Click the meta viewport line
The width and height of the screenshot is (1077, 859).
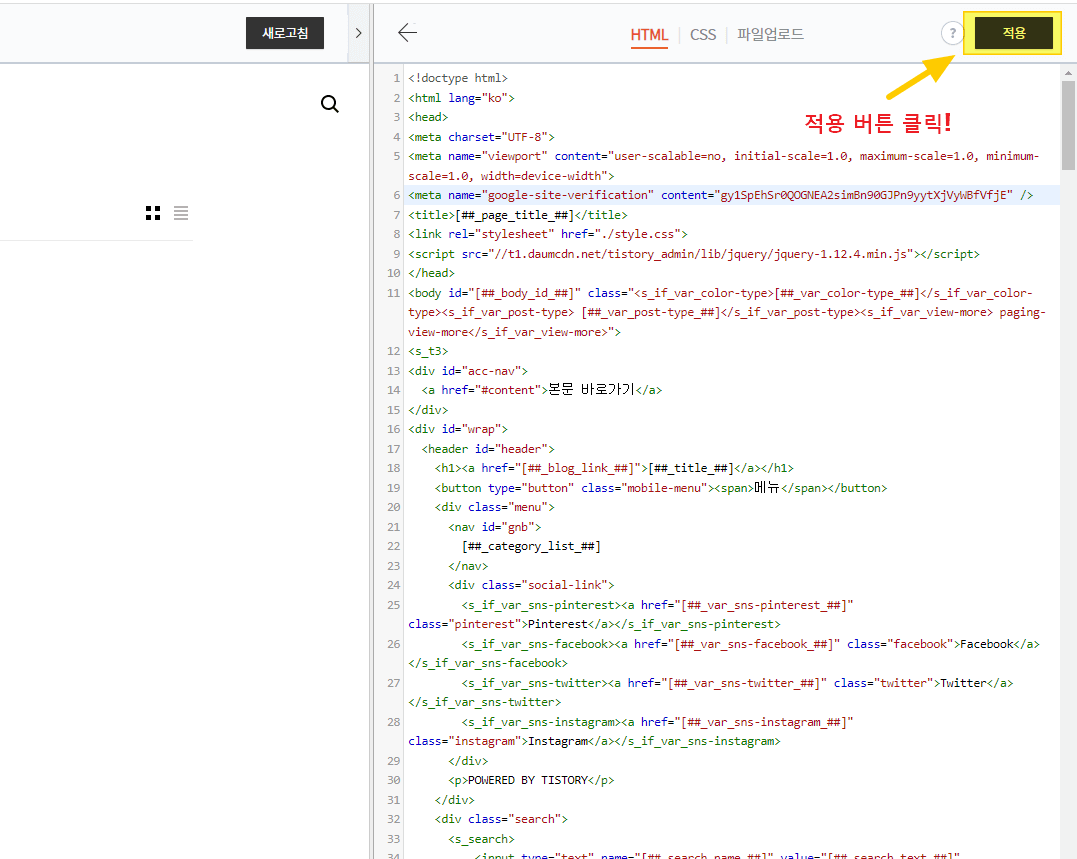pos(724,166)
